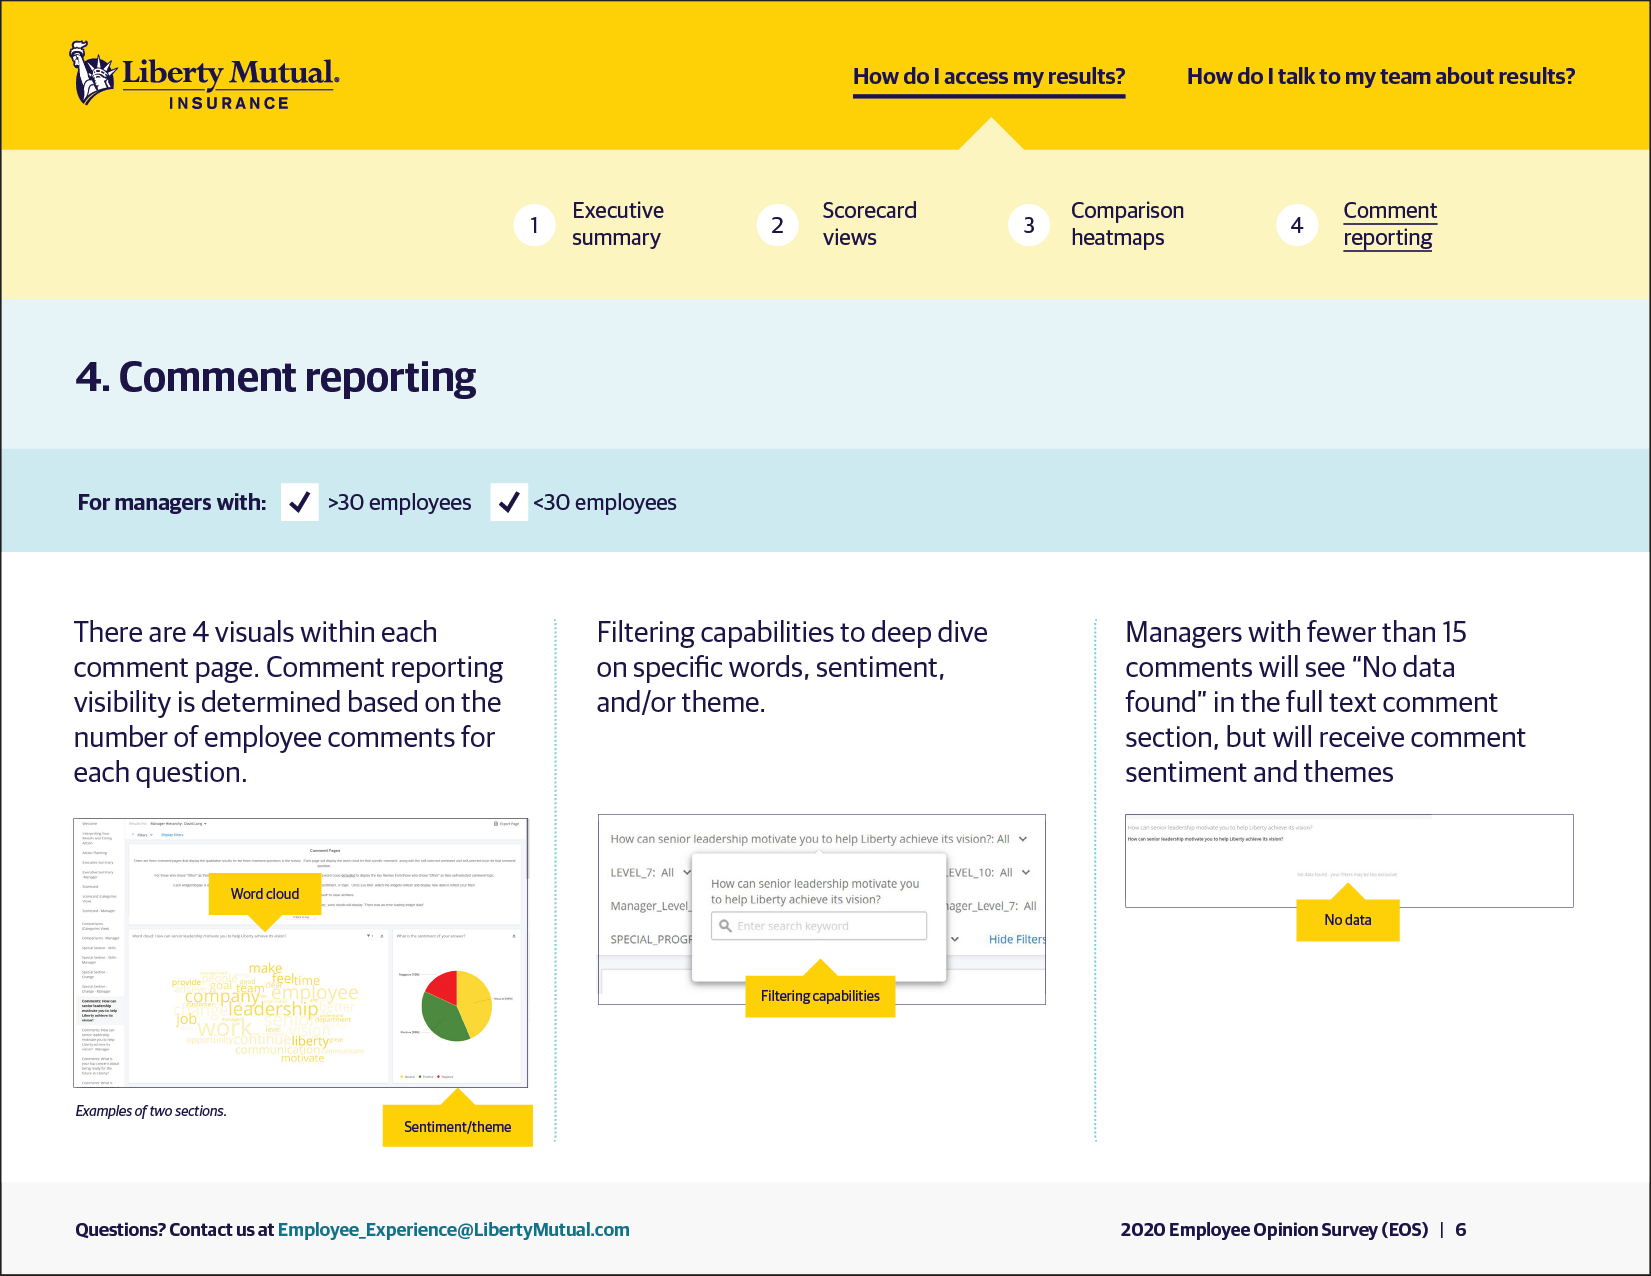The image size is (1651, 1276).
Task: Open 'How do I talk to my team about results?' tab
Action: click(x=1381, y=77)
